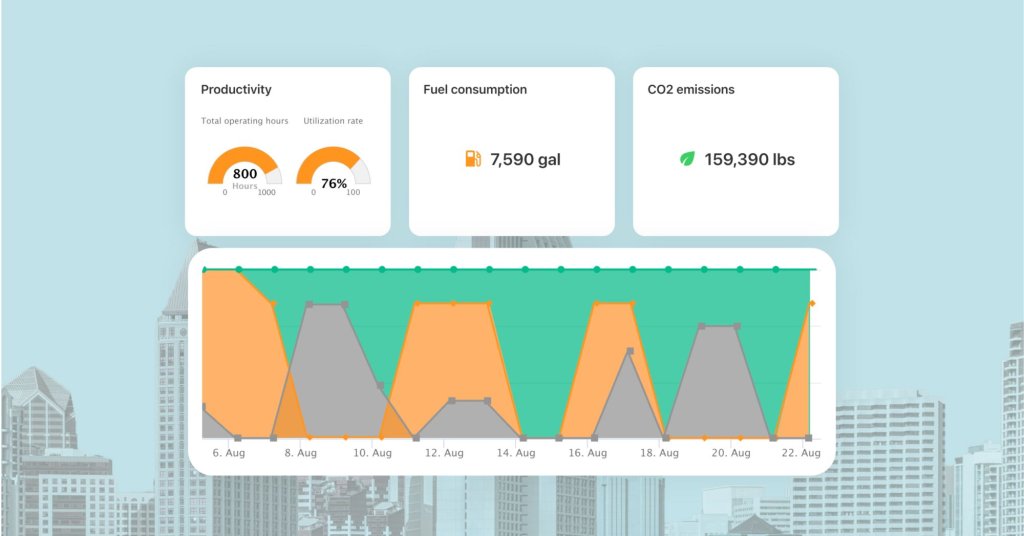Click the 800 Hours gauge reading
The width and height of the screenshot is (1024, 536).
245,175
